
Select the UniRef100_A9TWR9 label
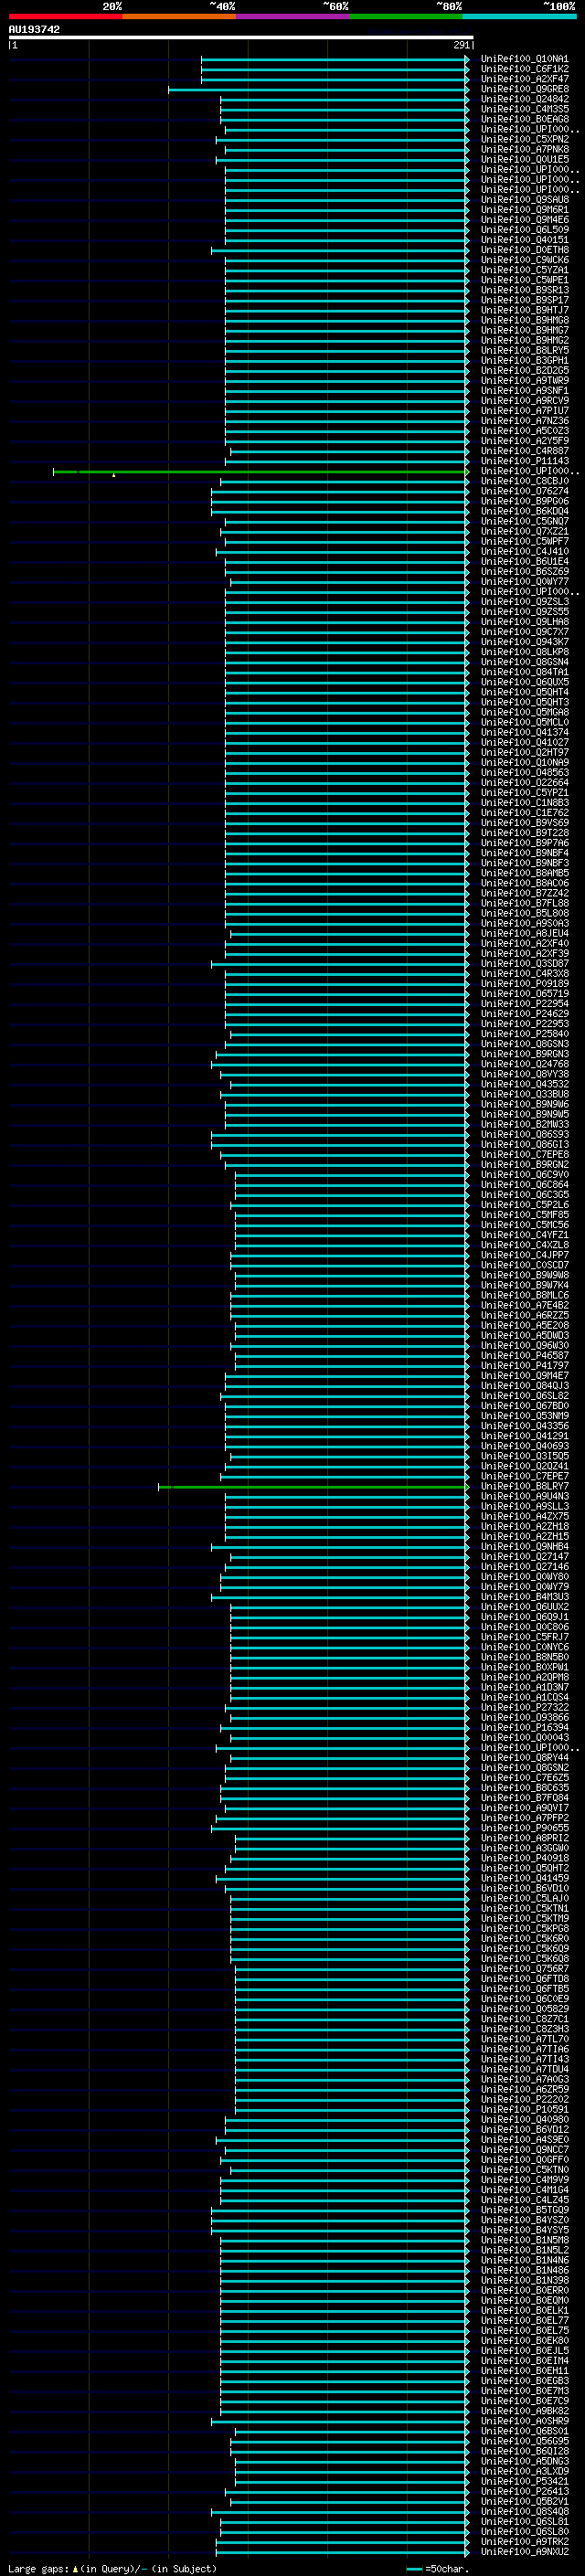(x=524, y=381)
